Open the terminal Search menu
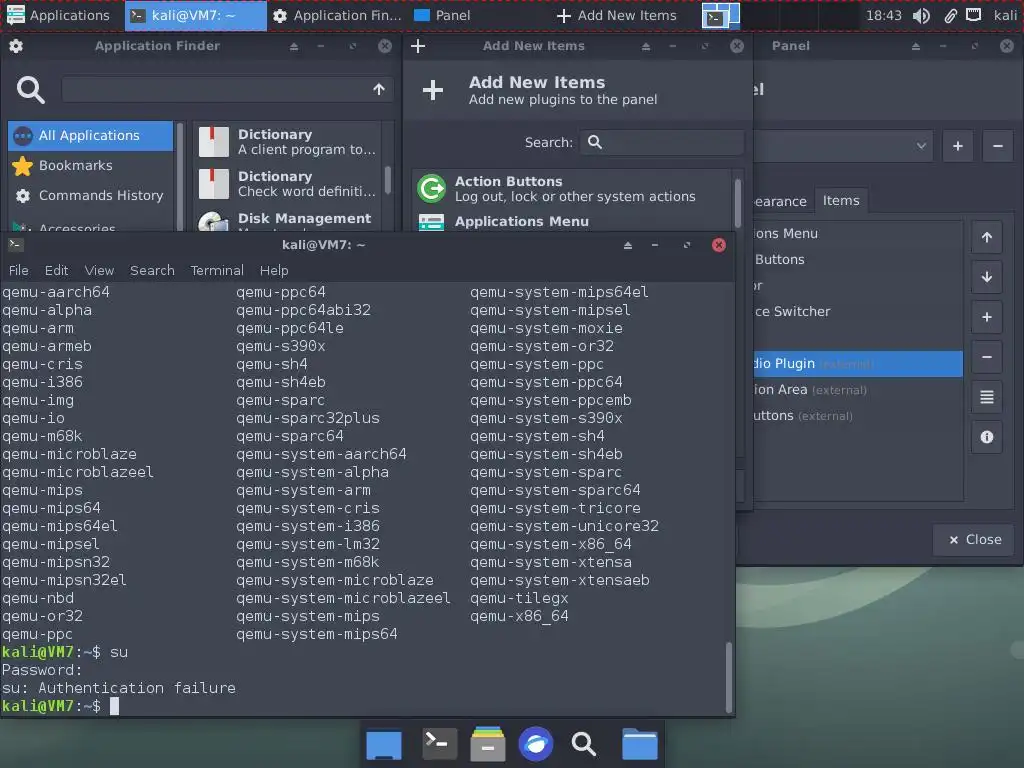This screenshot has height=768, width=1024. (x=152, y=270)
